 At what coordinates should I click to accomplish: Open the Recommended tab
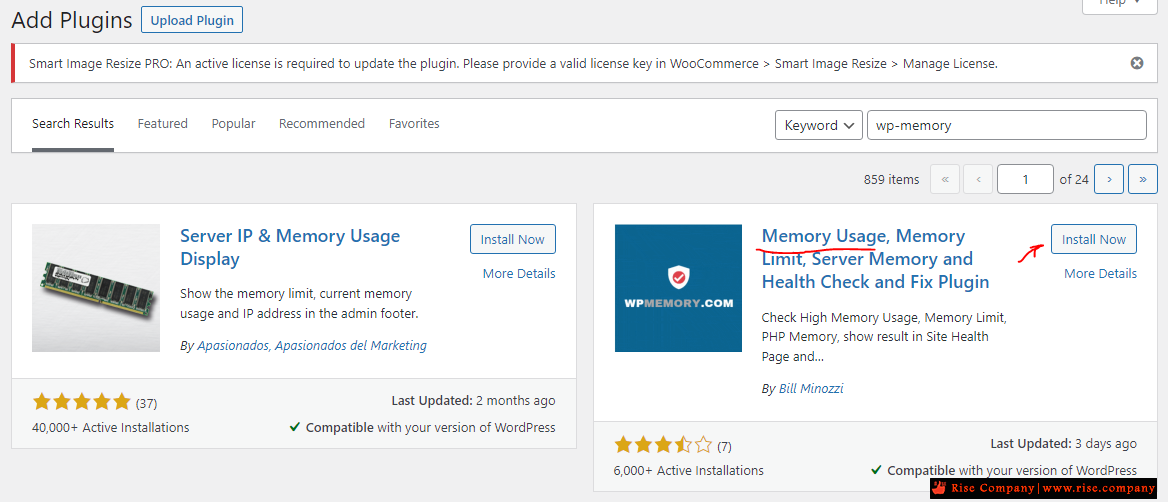(322, 124)
